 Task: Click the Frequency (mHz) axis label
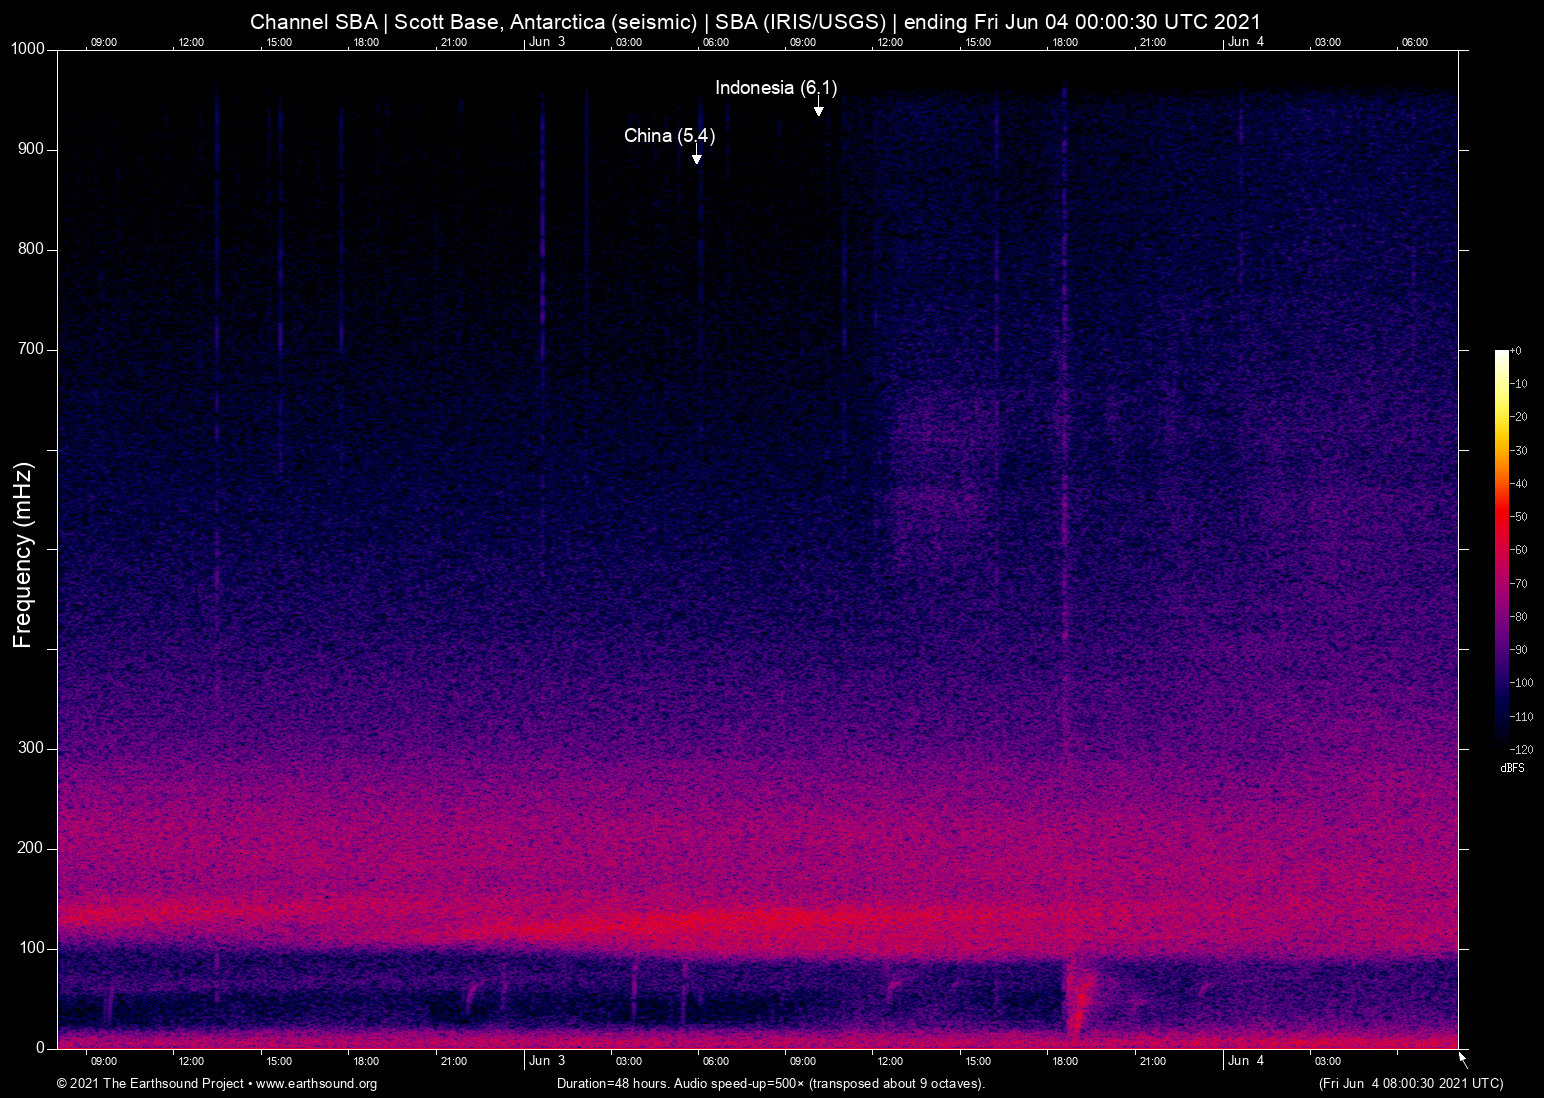(23, 555)
